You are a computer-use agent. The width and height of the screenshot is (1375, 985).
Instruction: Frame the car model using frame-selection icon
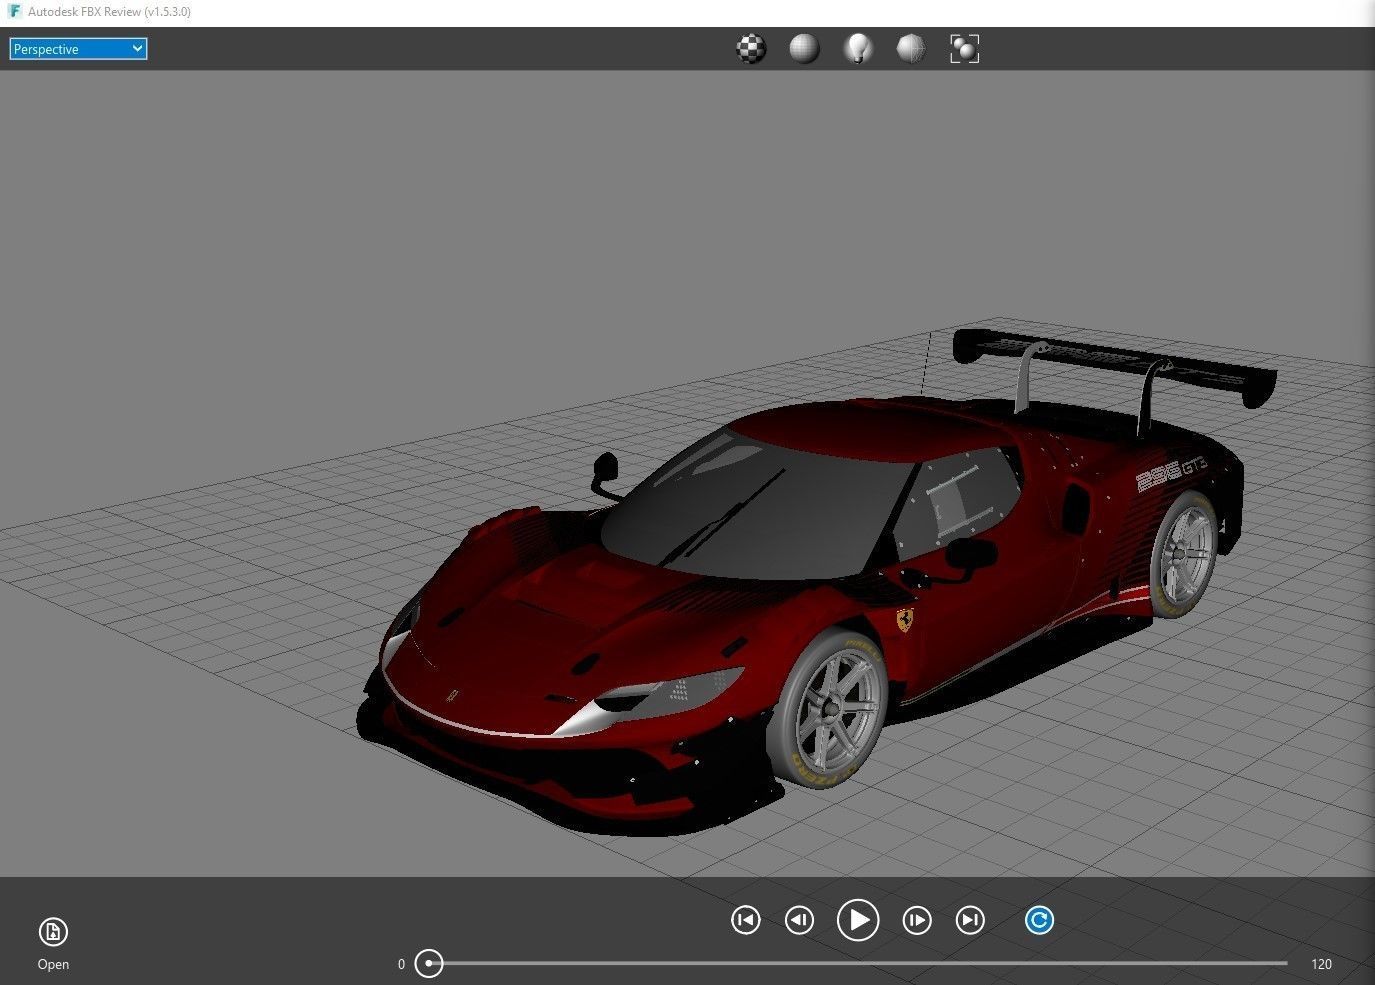[x=963, y=48]
